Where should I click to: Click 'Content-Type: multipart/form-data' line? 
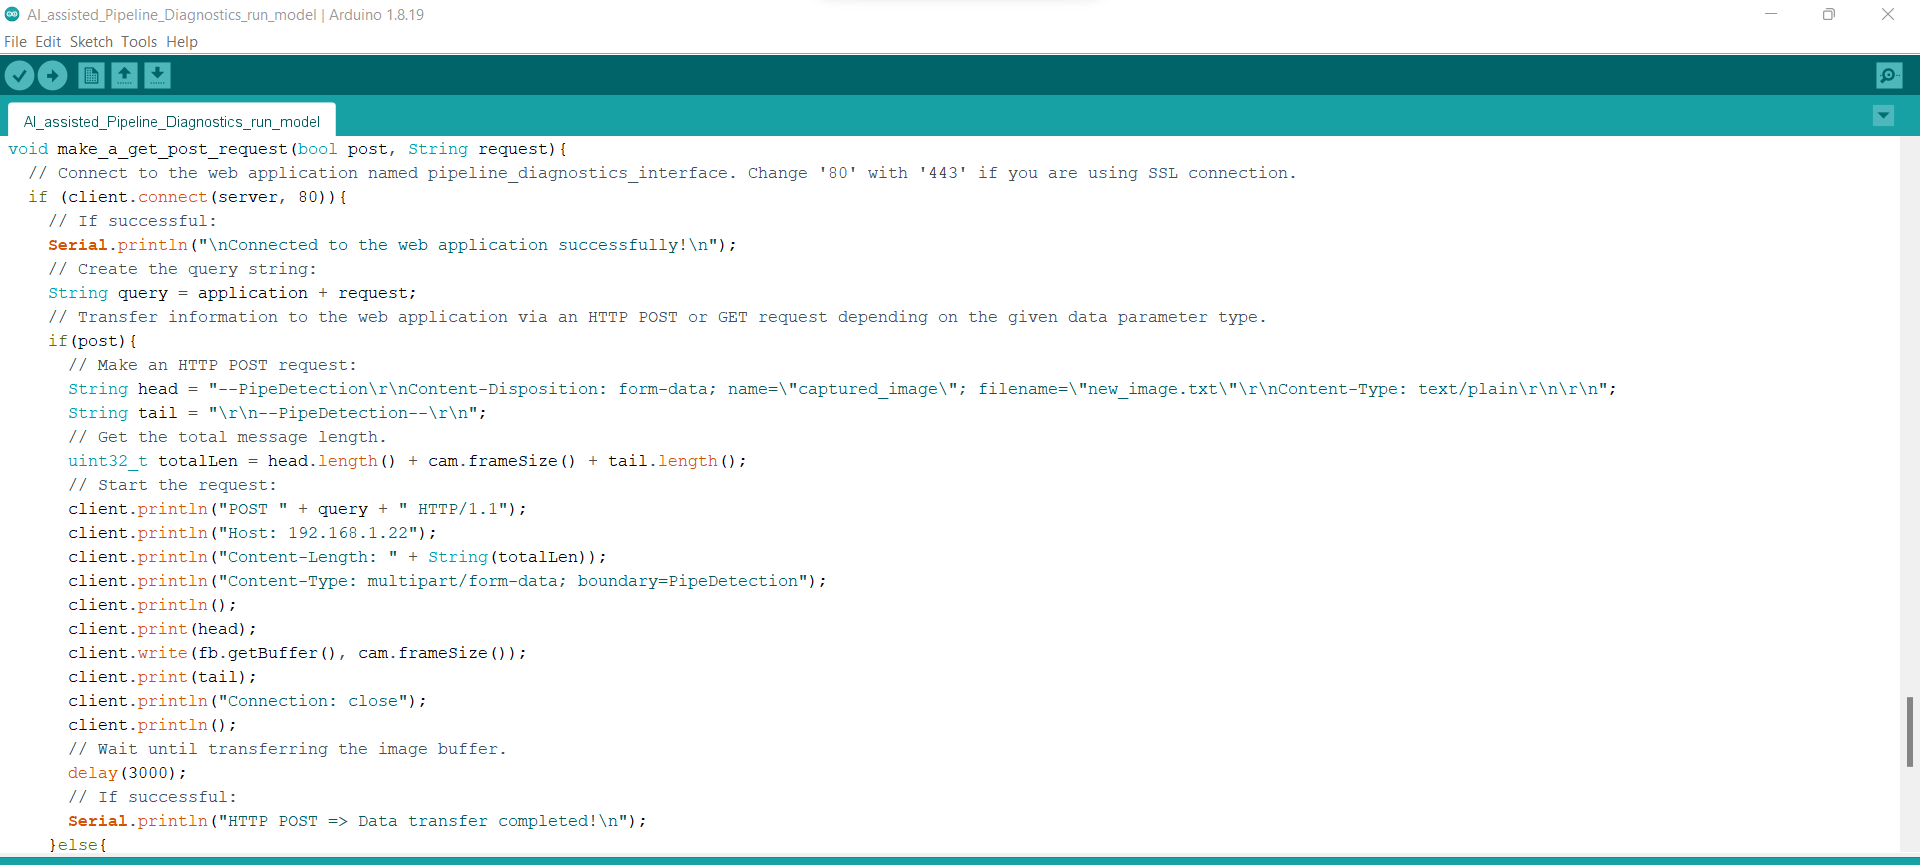click(447, 581)
